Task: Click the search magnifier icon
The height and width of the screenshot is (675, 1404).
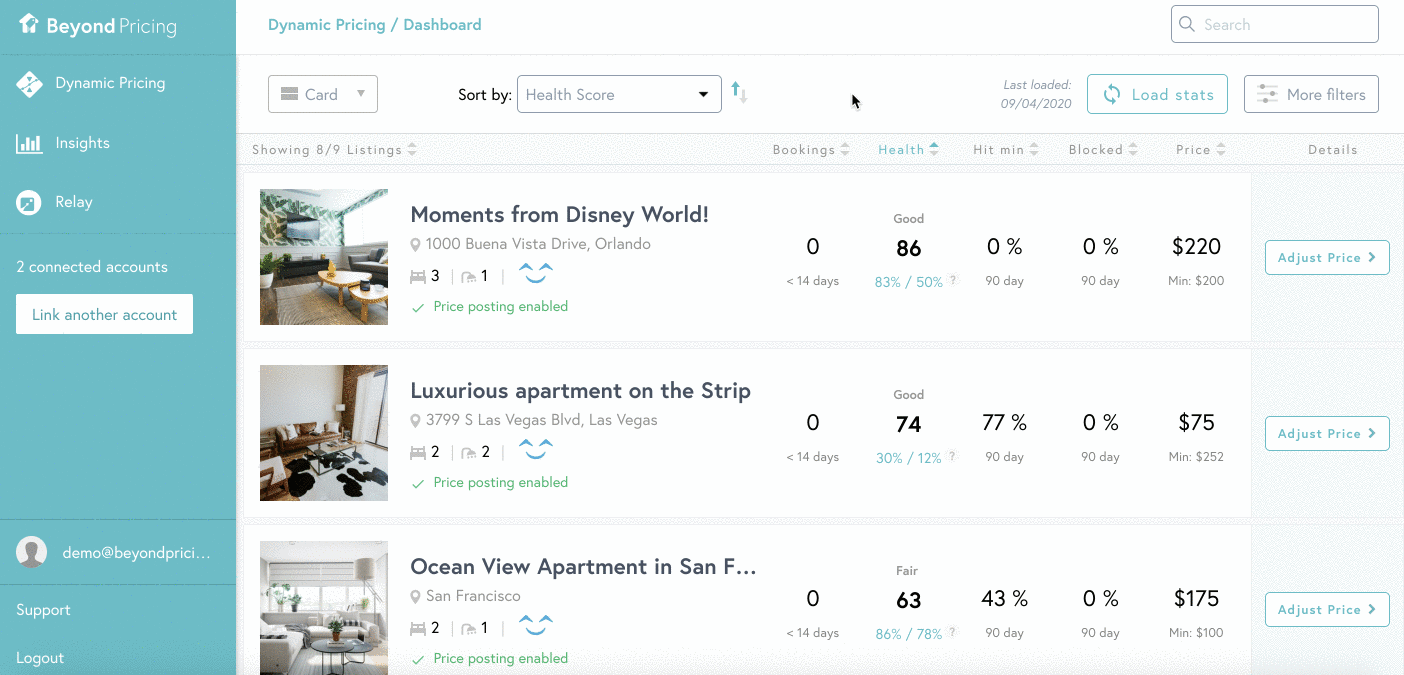Action: [x=1187, y=24]
